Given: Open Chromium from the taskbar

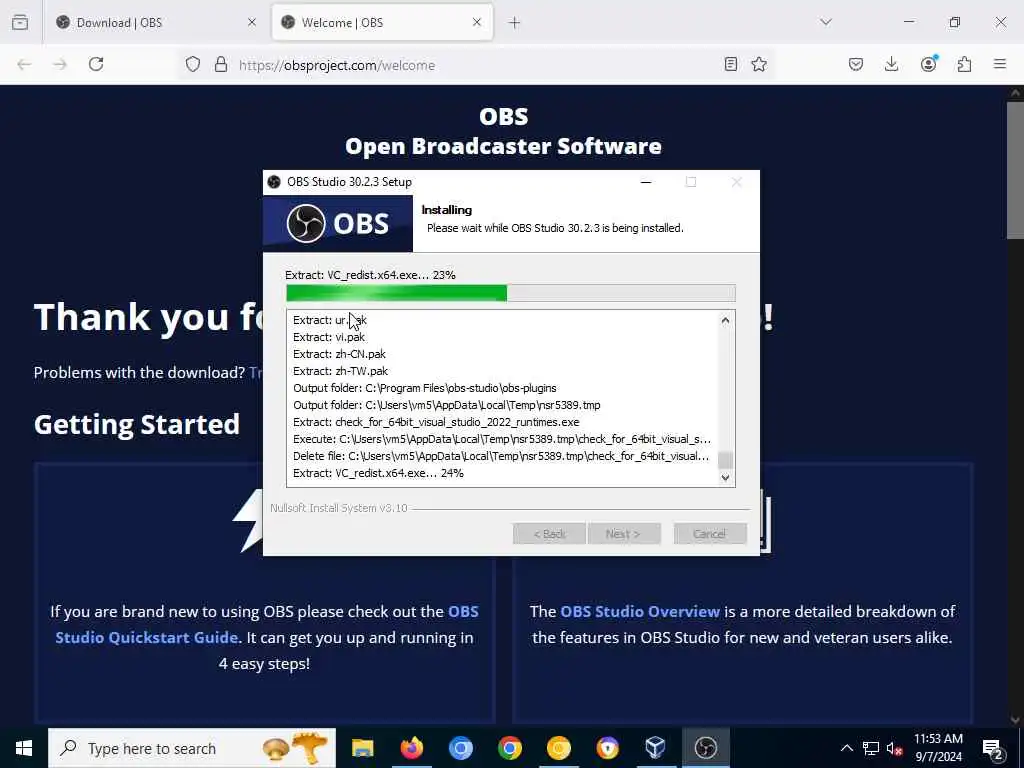Looking at the screenshot, I should [460, 748].
